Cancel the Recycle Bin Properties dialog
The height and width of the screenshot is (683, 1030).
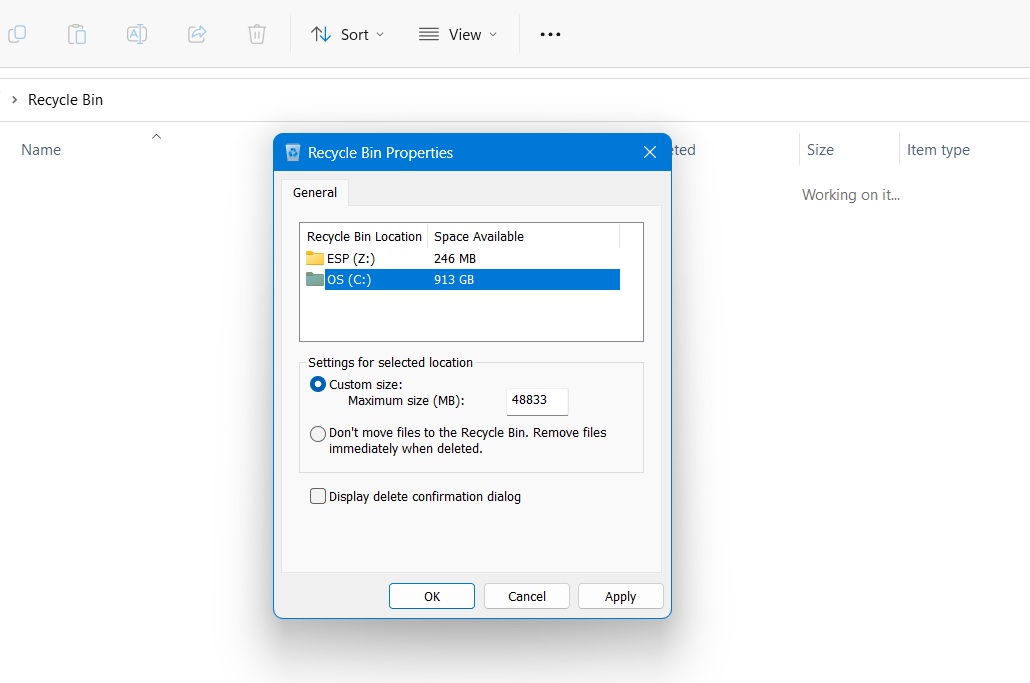coord(526,595)
